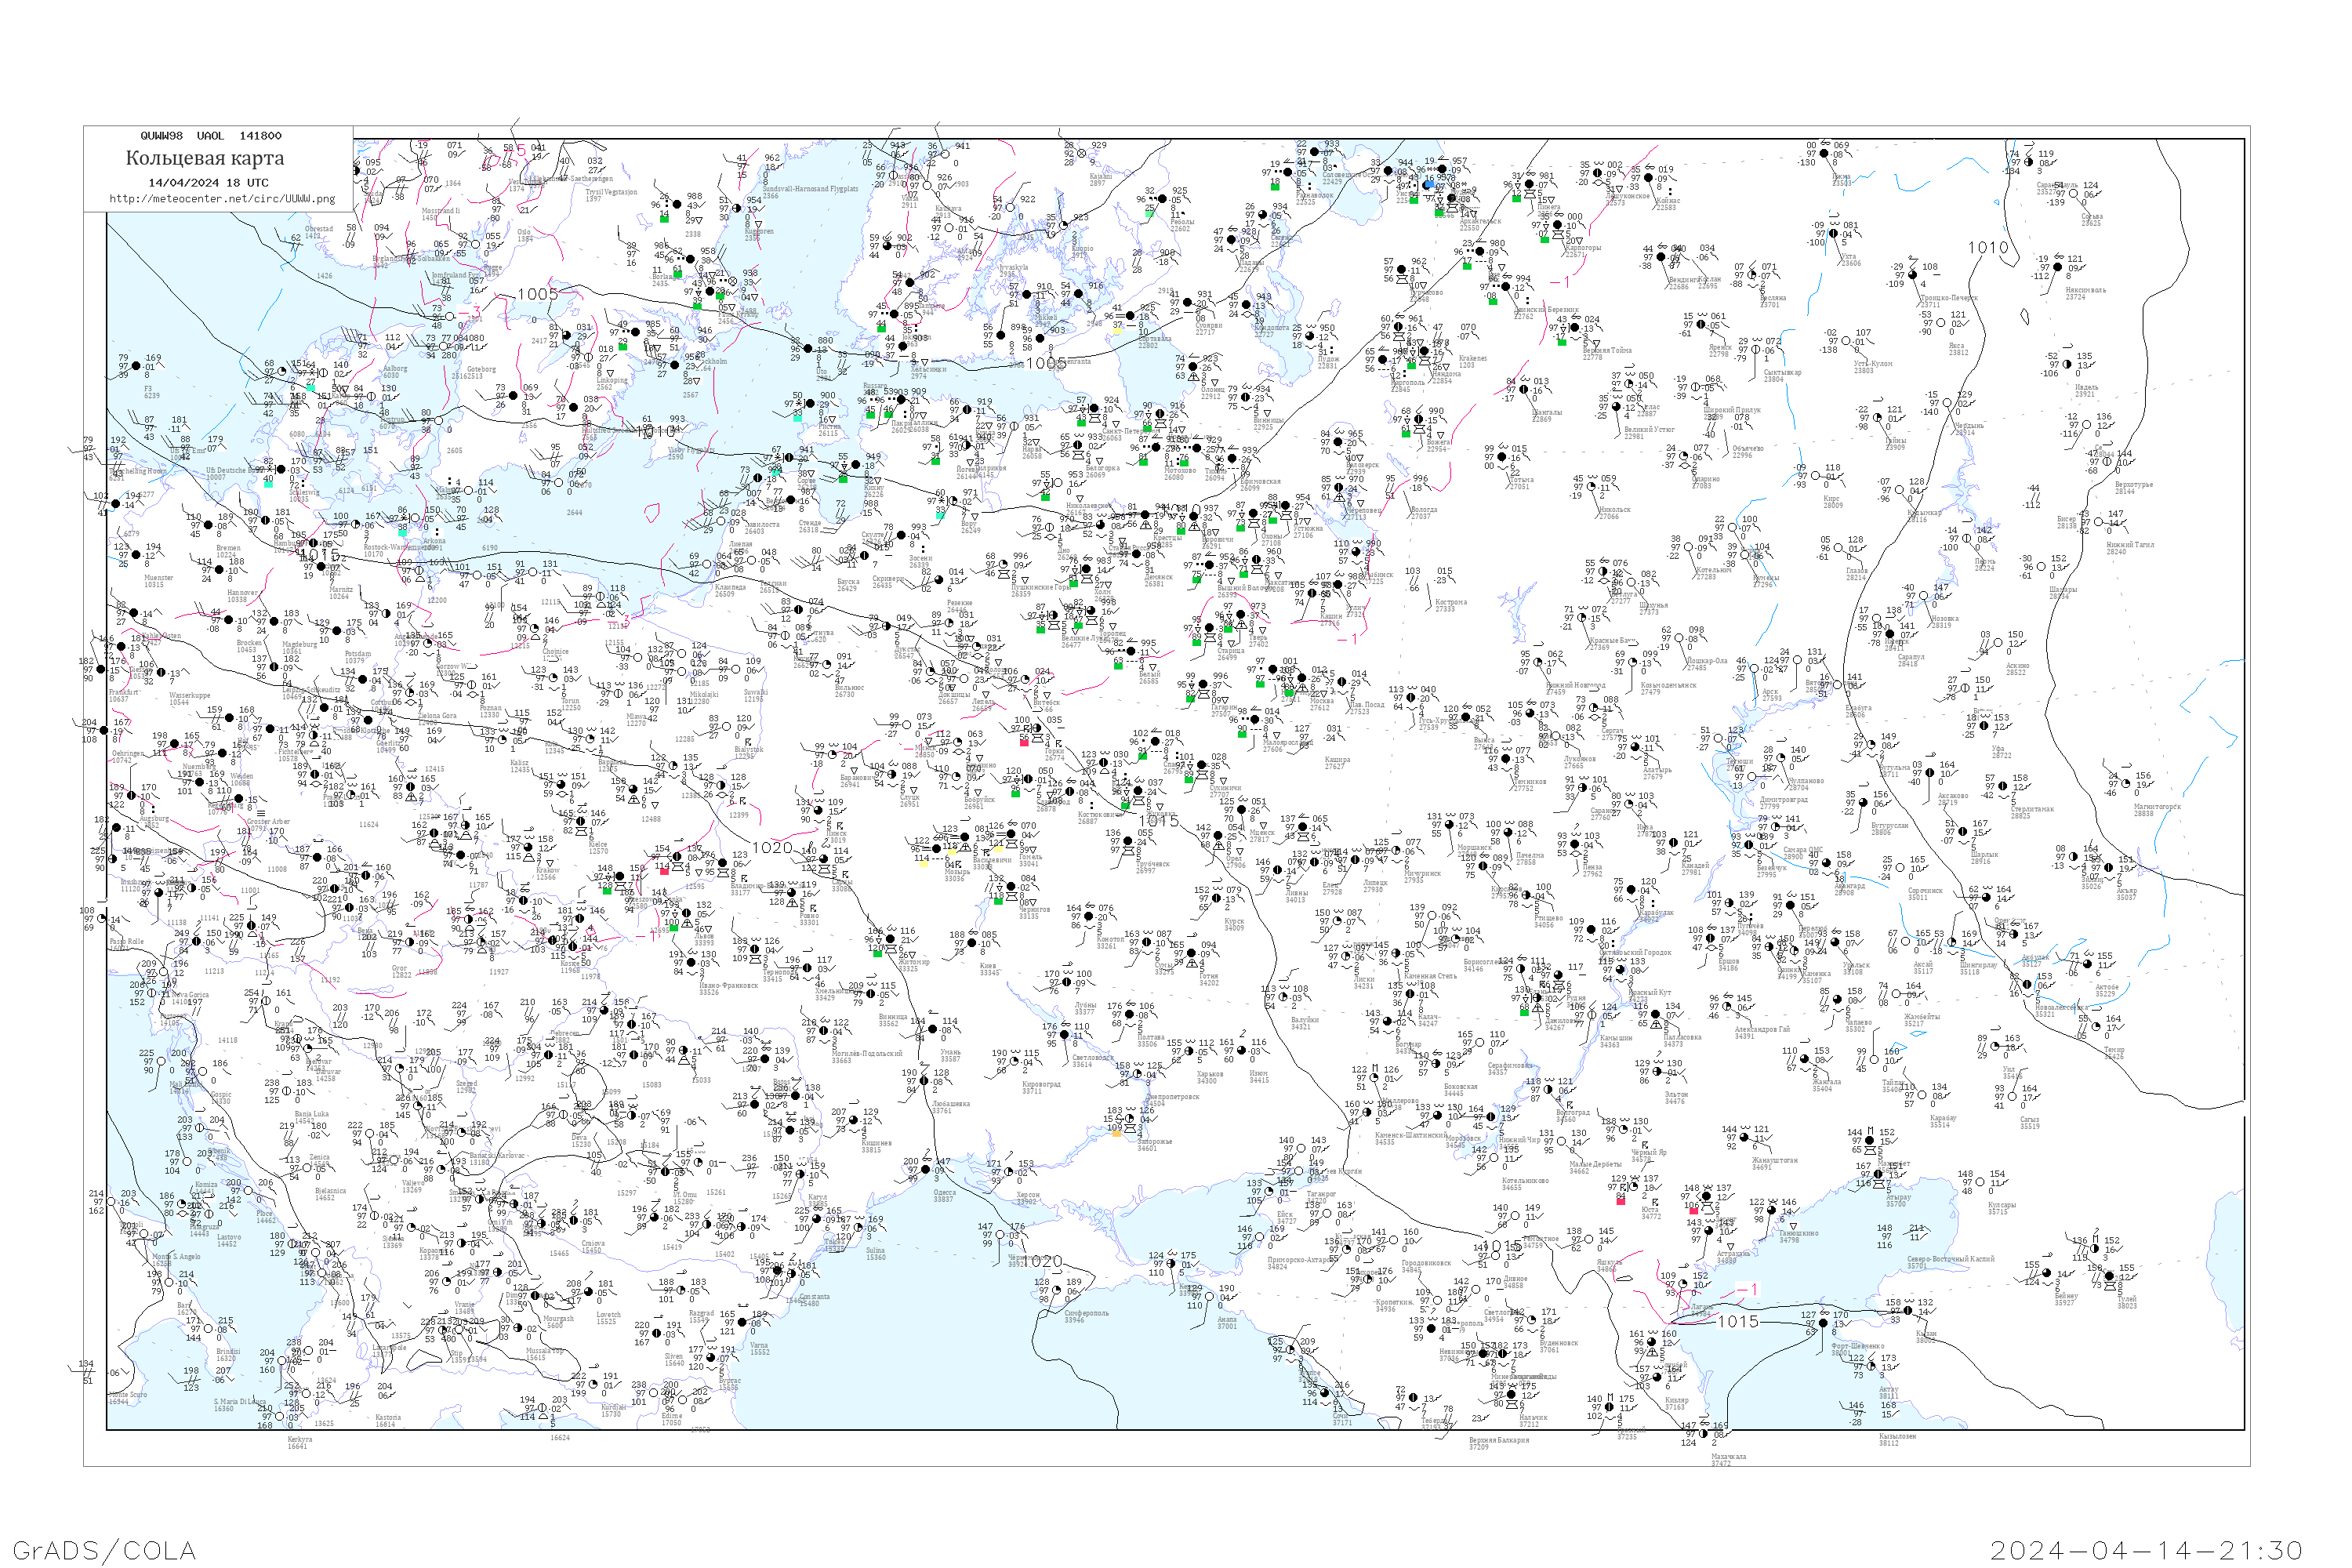Click the 1005 isobar label near Jomfruland Fyr
Image resolution: width=2352 pixels, height=1568 pixels.
[x=537, y=294]
